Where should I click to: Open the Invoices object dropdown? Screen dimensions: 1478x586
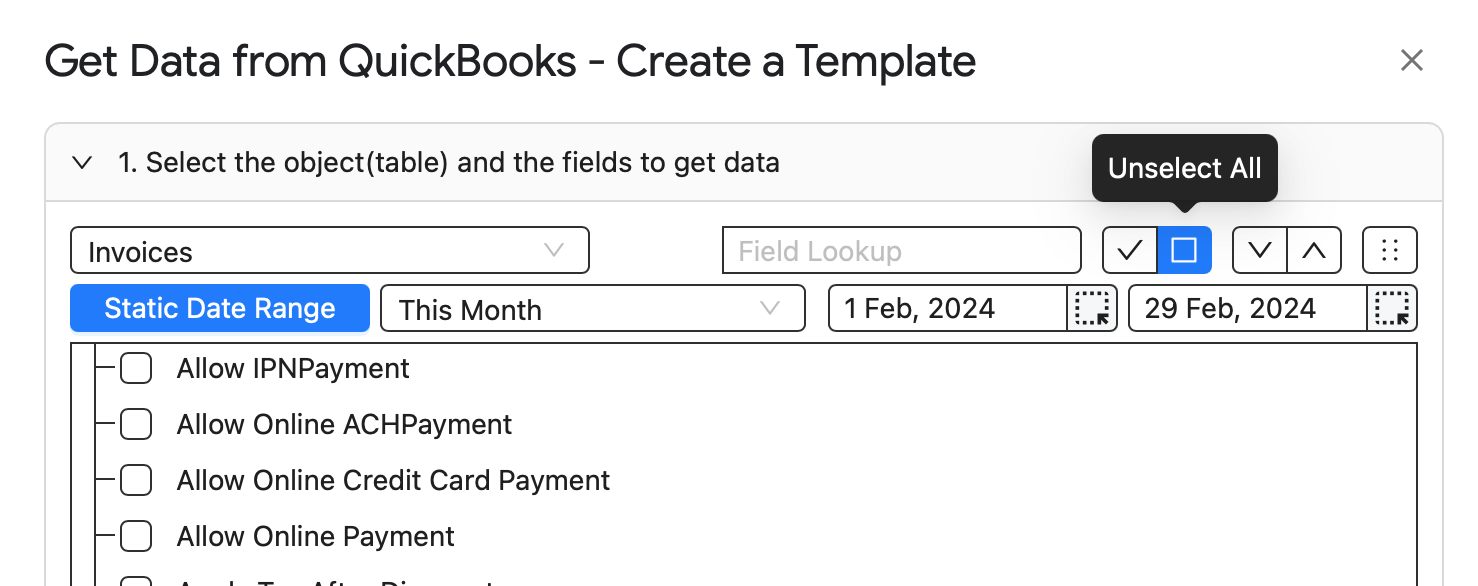click(330, 250)
